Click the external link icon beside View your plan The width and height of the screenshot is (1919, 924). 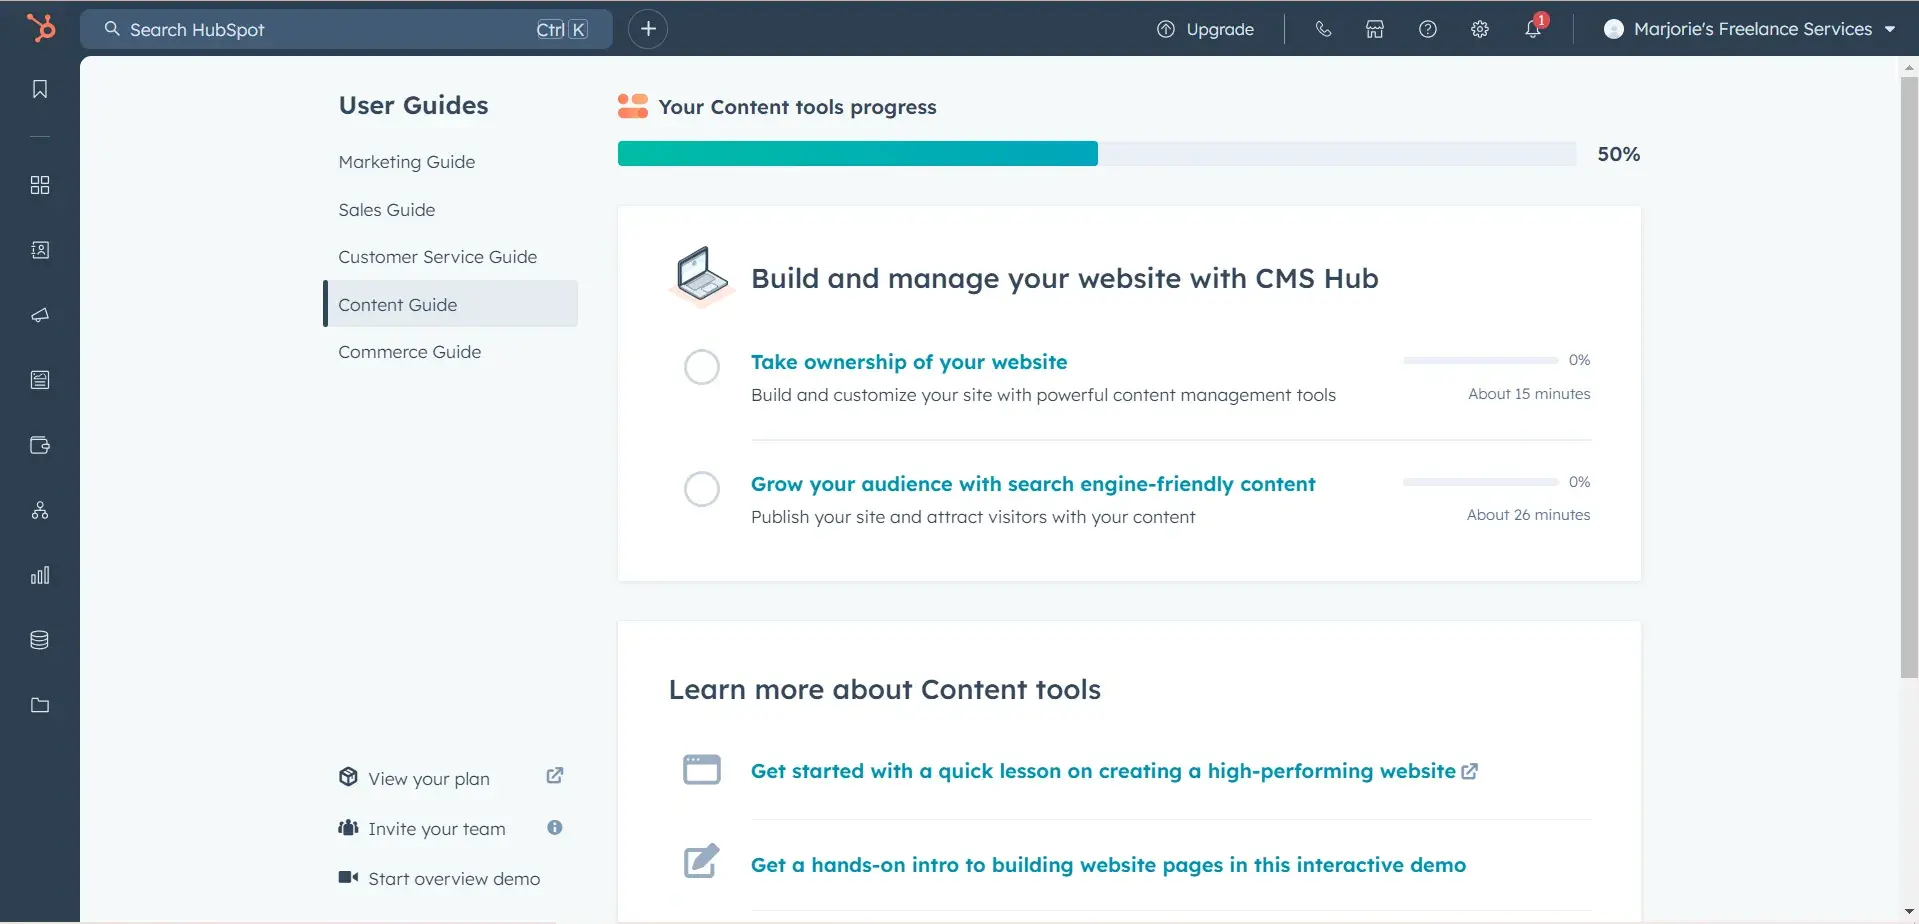(555, 776)
